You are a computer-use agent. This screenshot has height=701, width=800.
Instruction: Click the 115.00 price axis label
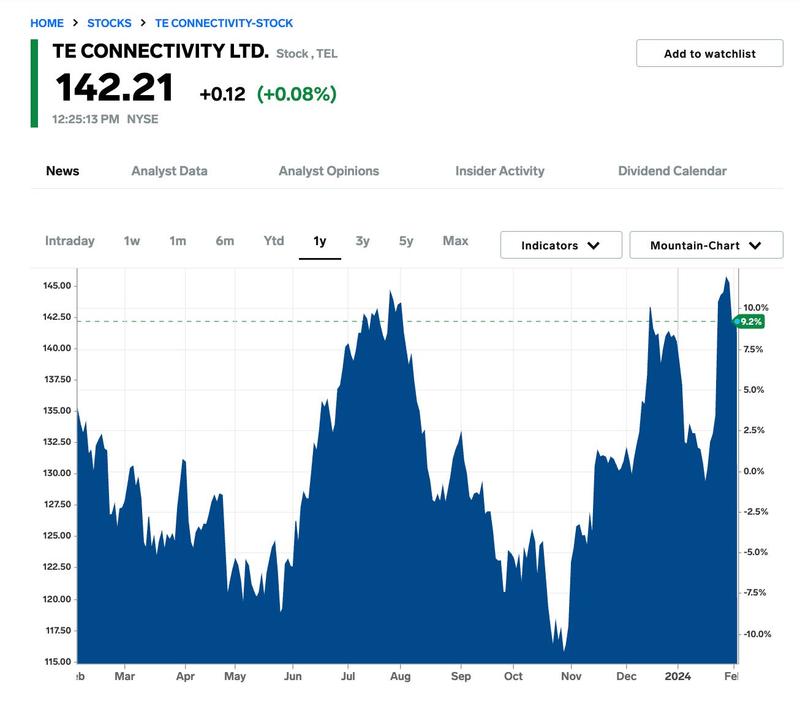(58, 662)
